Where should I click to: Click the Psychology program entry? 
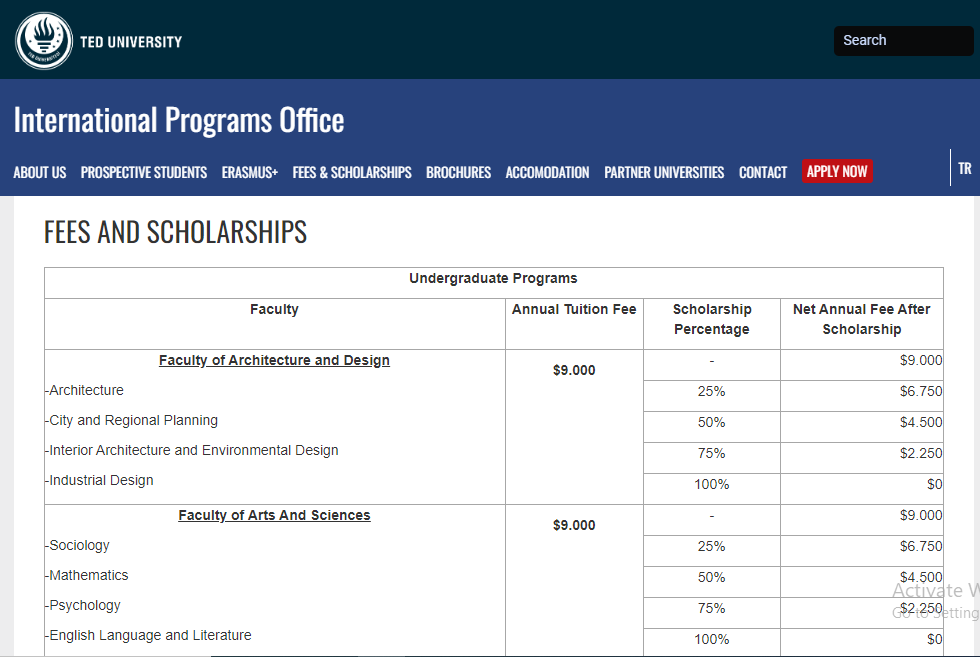click(83, 605)
